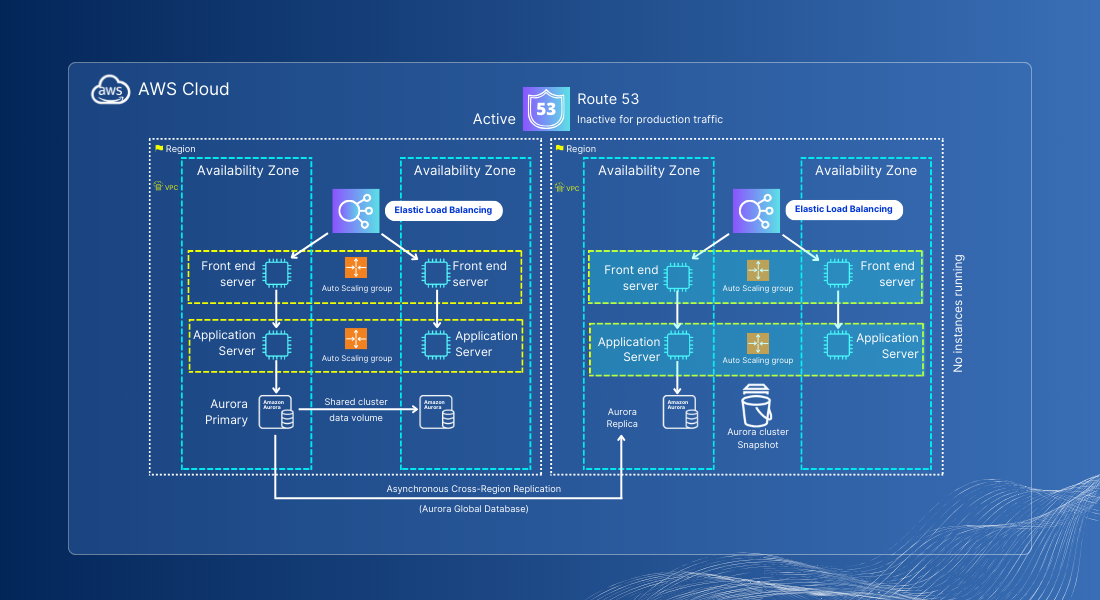Select the Availability Zone heading above Aurora Replica
Screen dimensions: 1100x600
pyautogui.click(x=649, y=171)
